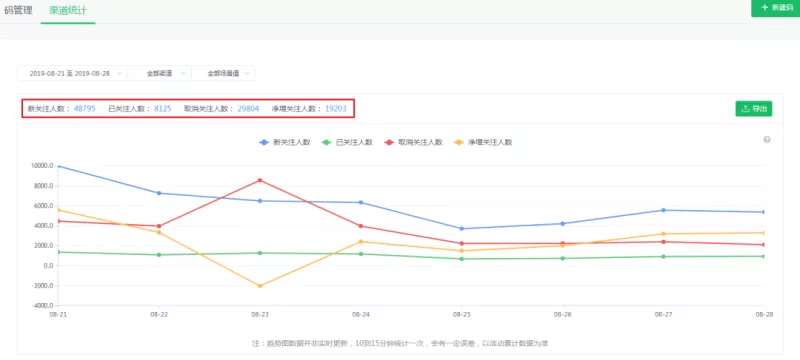The width and height of the screenshot is (800, 360).
Task: Toggle the 新关注人数 legend series
Action: pyautogui.click(x=285, y=143)
